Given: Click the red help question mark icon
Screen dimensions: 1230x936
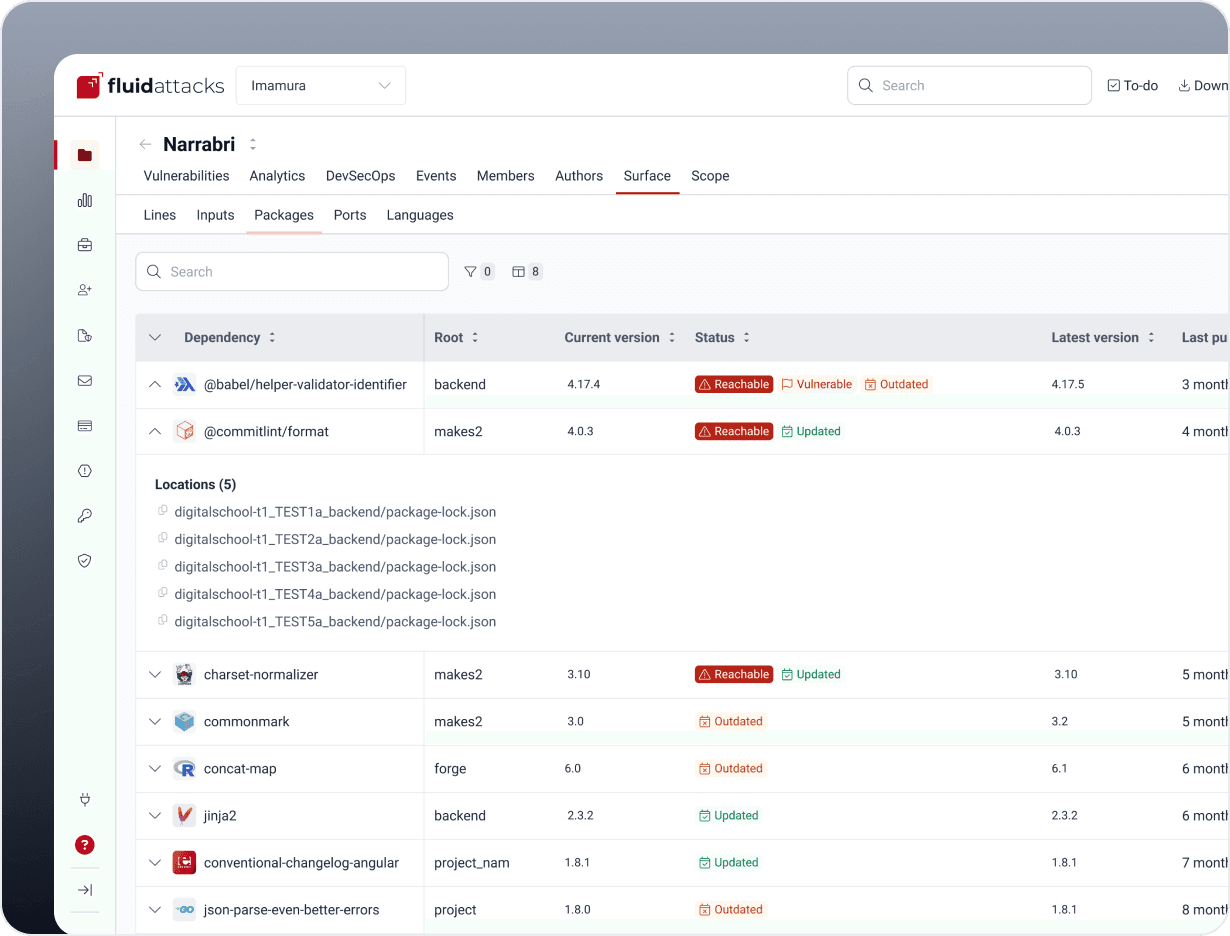Looking at the screenshot, I should 85,845.
